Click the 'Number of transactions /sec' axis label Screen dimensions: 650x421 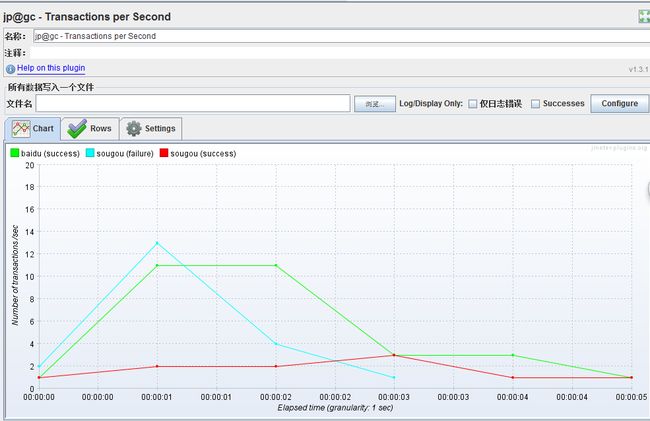point(15,275)
